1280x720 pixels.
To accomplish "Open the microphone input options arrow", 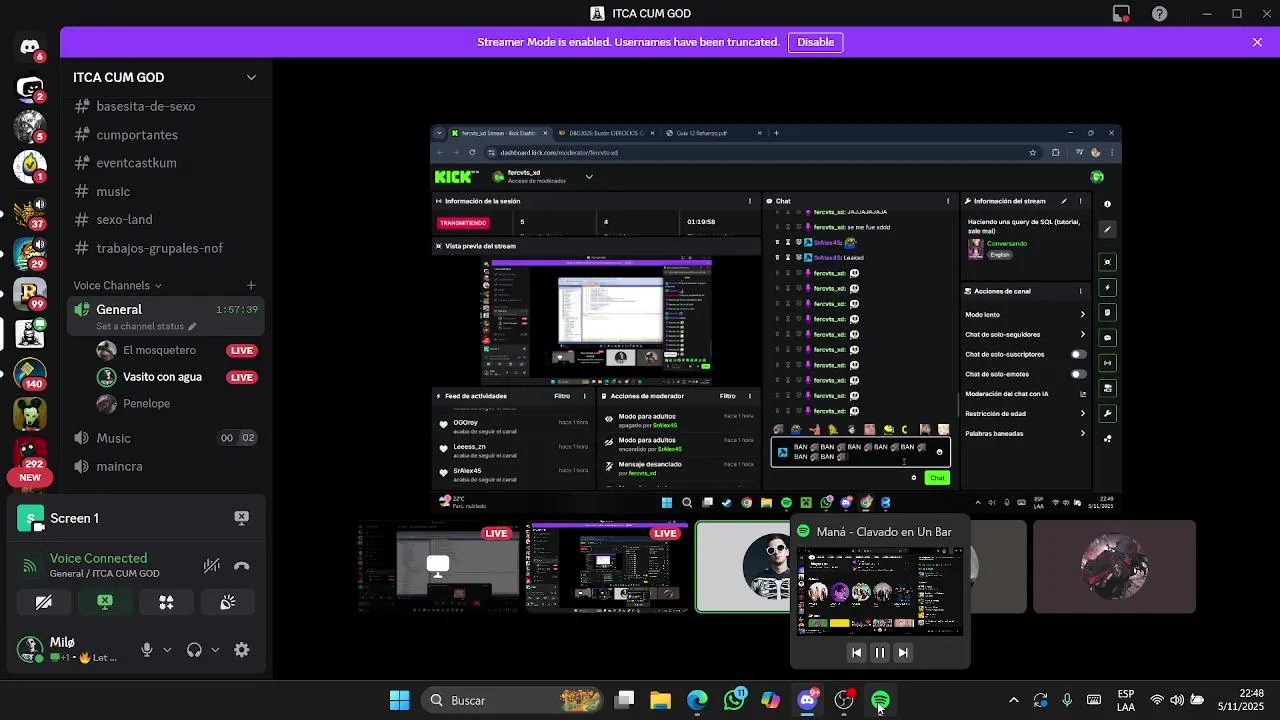I will pyautogui.click(x=166, y=650).
